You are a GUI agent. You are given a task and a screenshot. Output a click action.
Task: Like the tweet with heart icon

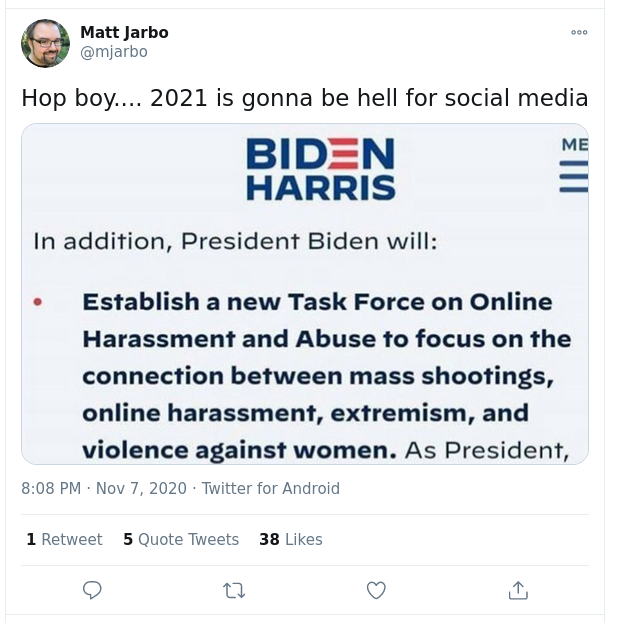pos(376,590)
